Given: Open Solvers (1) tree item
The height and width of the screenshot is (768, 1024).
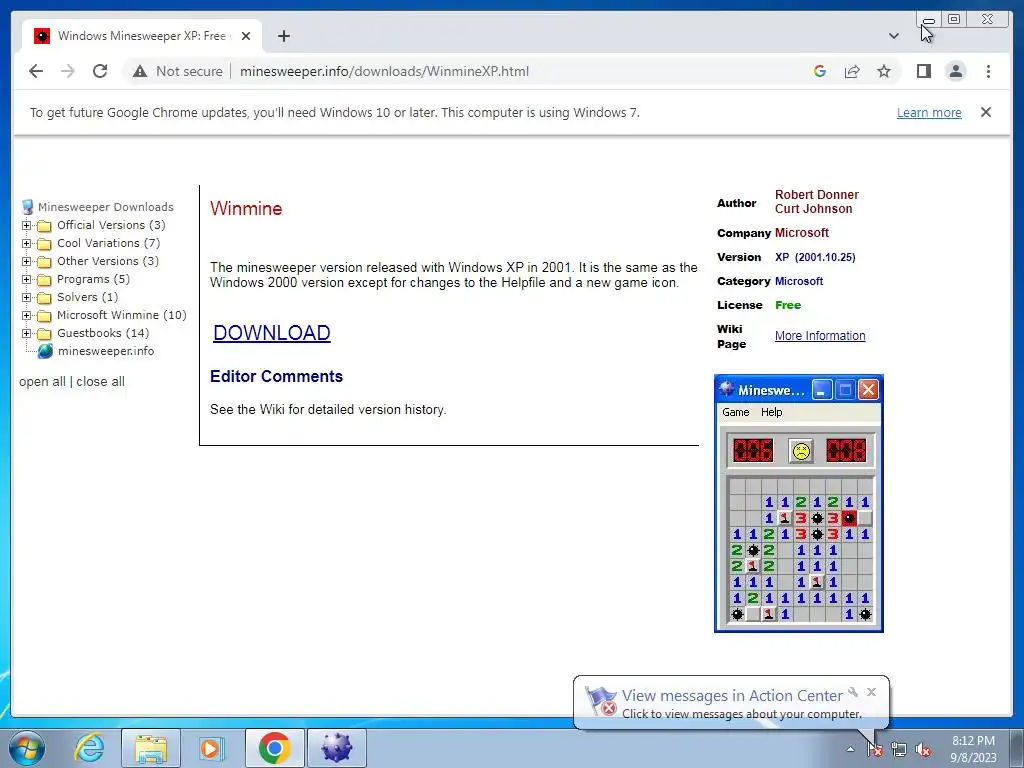Looking at the screenshot, I should 88,296.
